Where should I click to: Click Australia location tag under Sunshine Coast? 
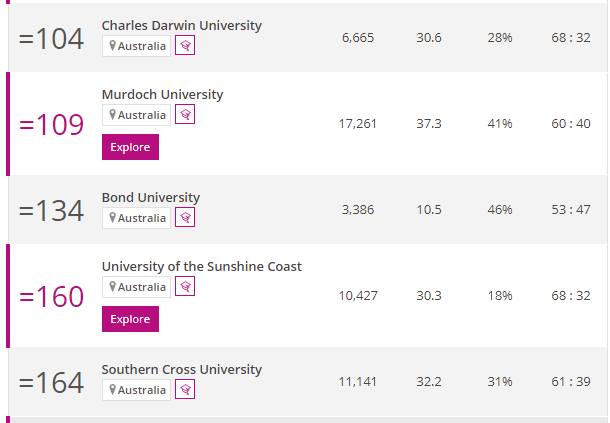[x=137, y=287]
